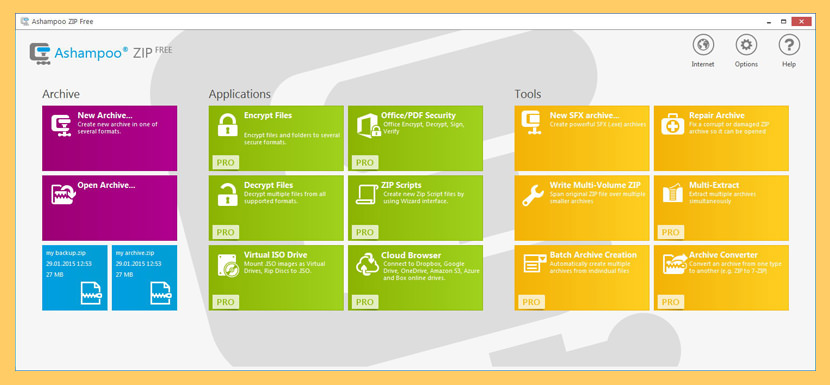Click the Encrypt Files padlock icon

click(228, 125)
